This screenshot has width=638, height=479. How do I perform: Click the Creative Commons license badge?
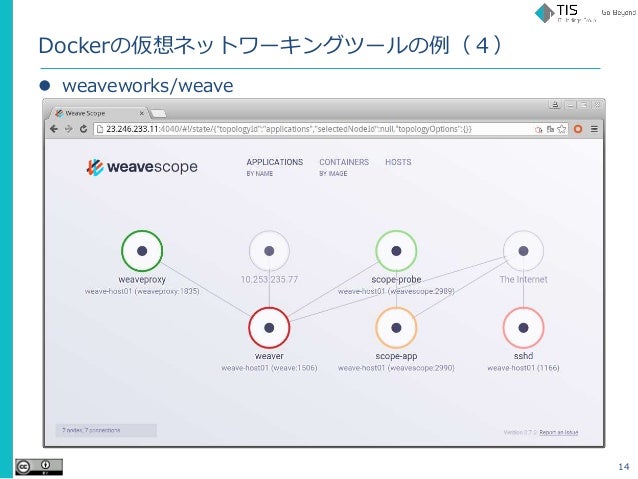point(39,467)
